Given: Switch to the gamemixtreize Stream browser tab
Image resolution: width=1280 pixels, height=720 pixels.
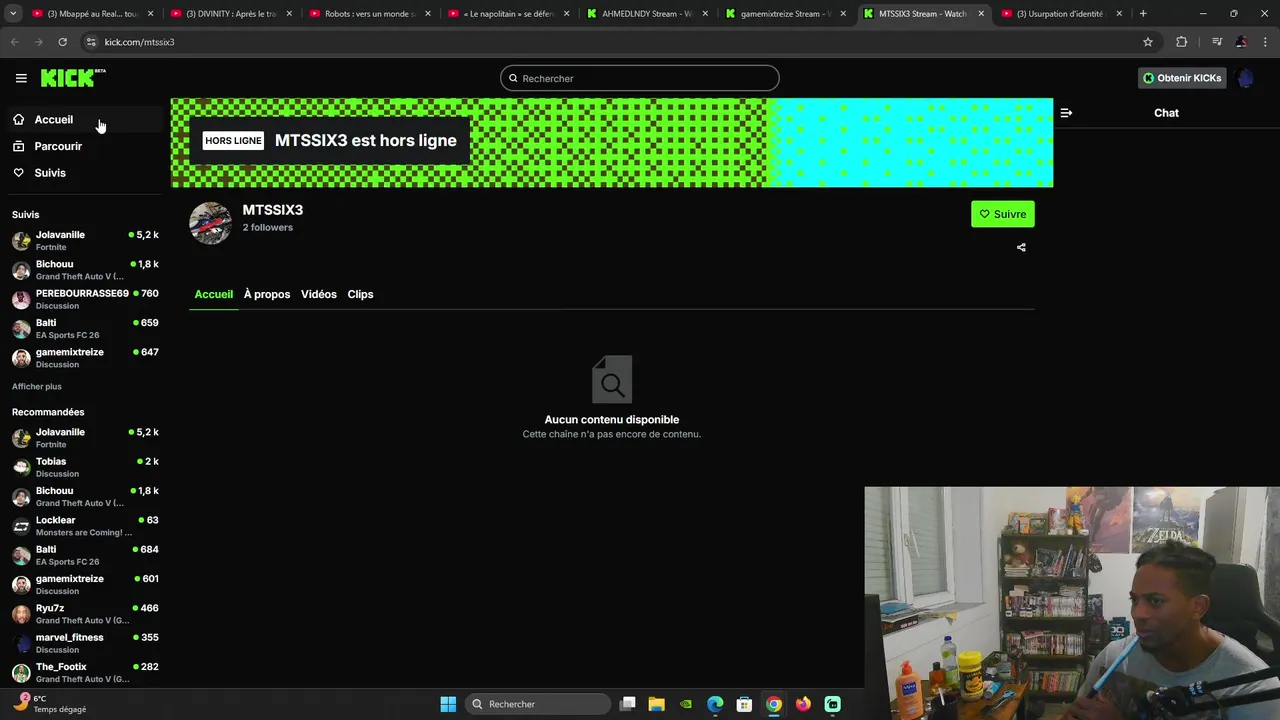Looking at the screenshot, I should [786, 14].
